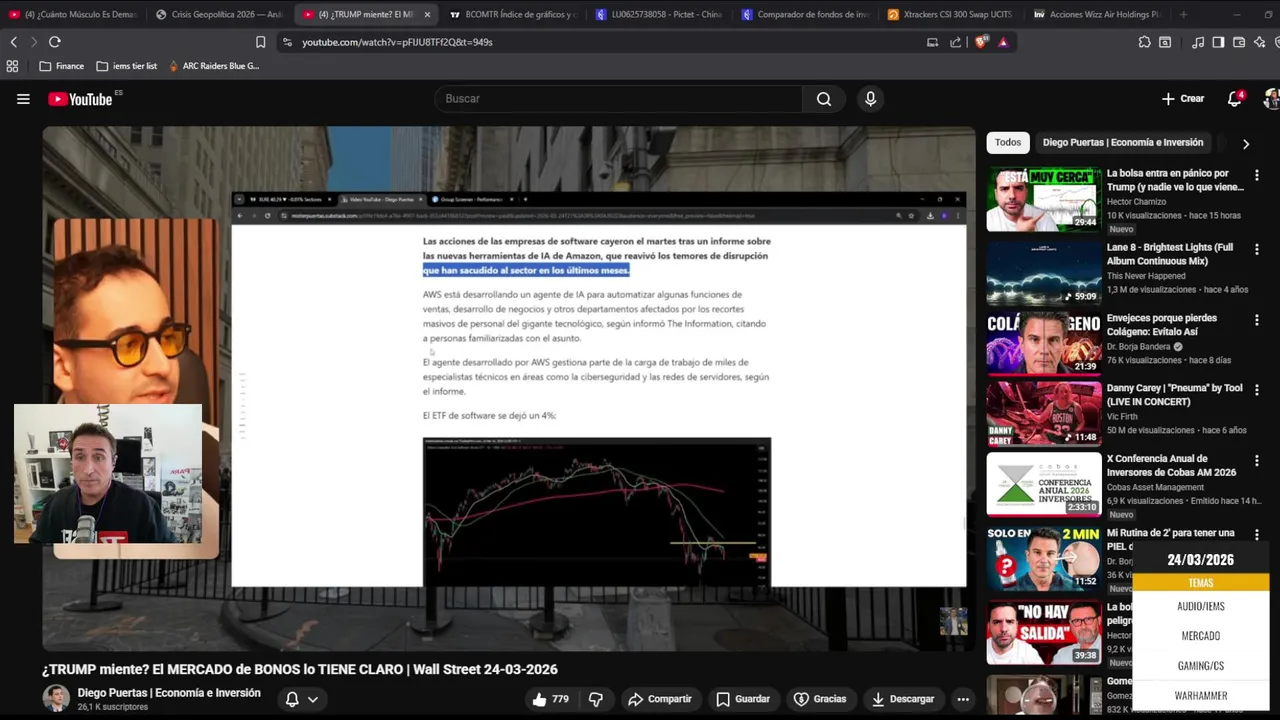
Task: Open 'X Conferencia Anual de Inversores' title
Action: pyautogui.click(x=1171, y=465)
